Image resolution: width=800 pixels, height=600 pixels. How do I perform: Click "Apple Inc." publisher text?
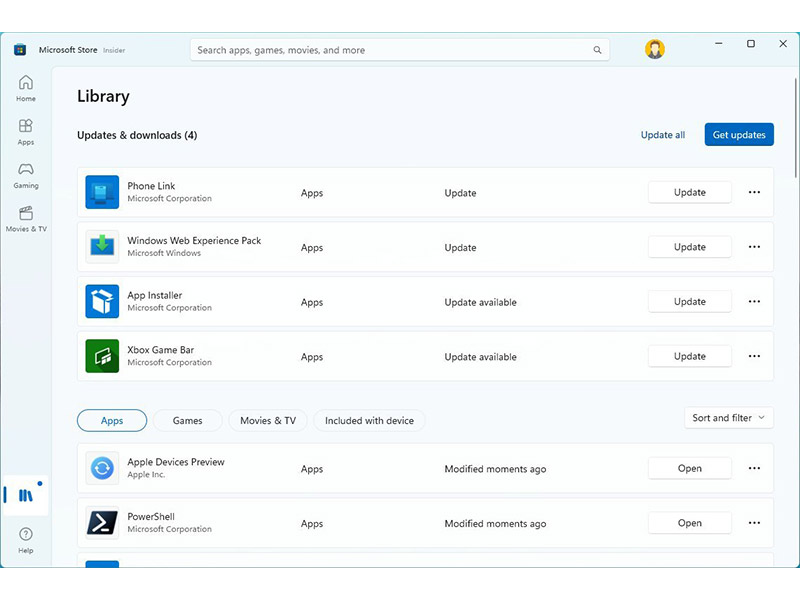(146, 474)
